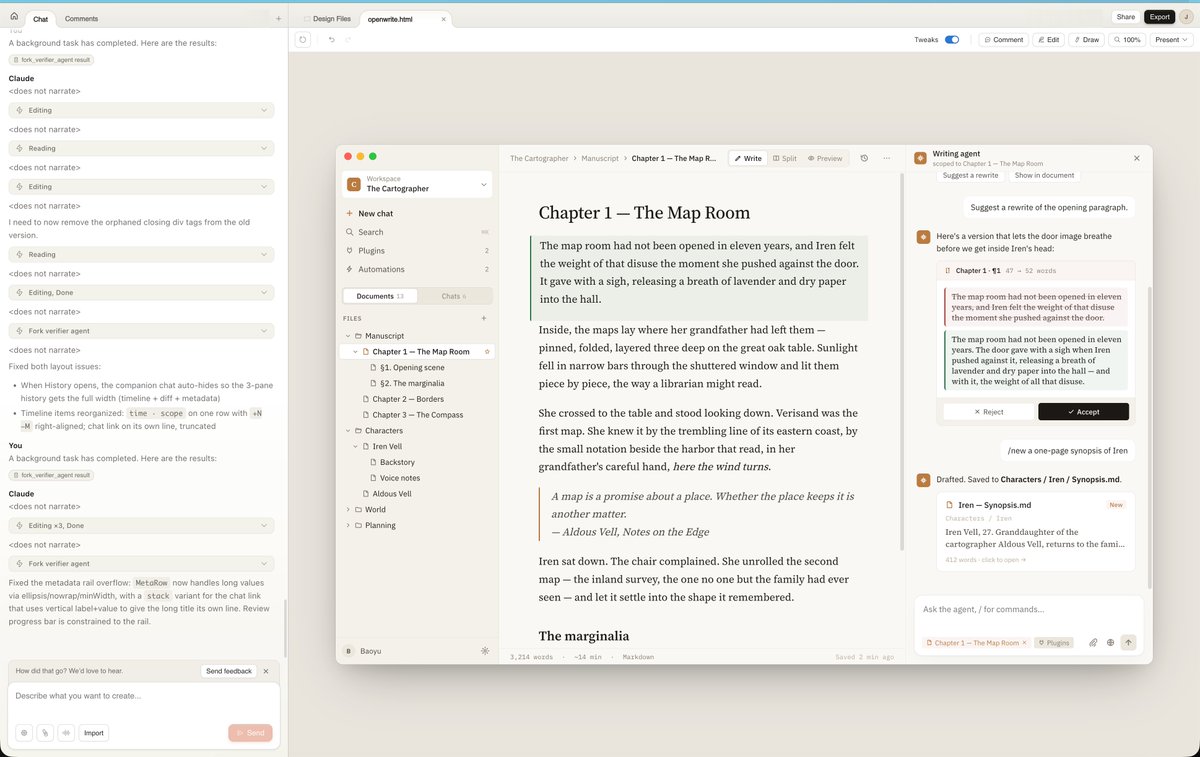
Task: Open The Cartographer workspace dropdown
Action: pos(417,184)
